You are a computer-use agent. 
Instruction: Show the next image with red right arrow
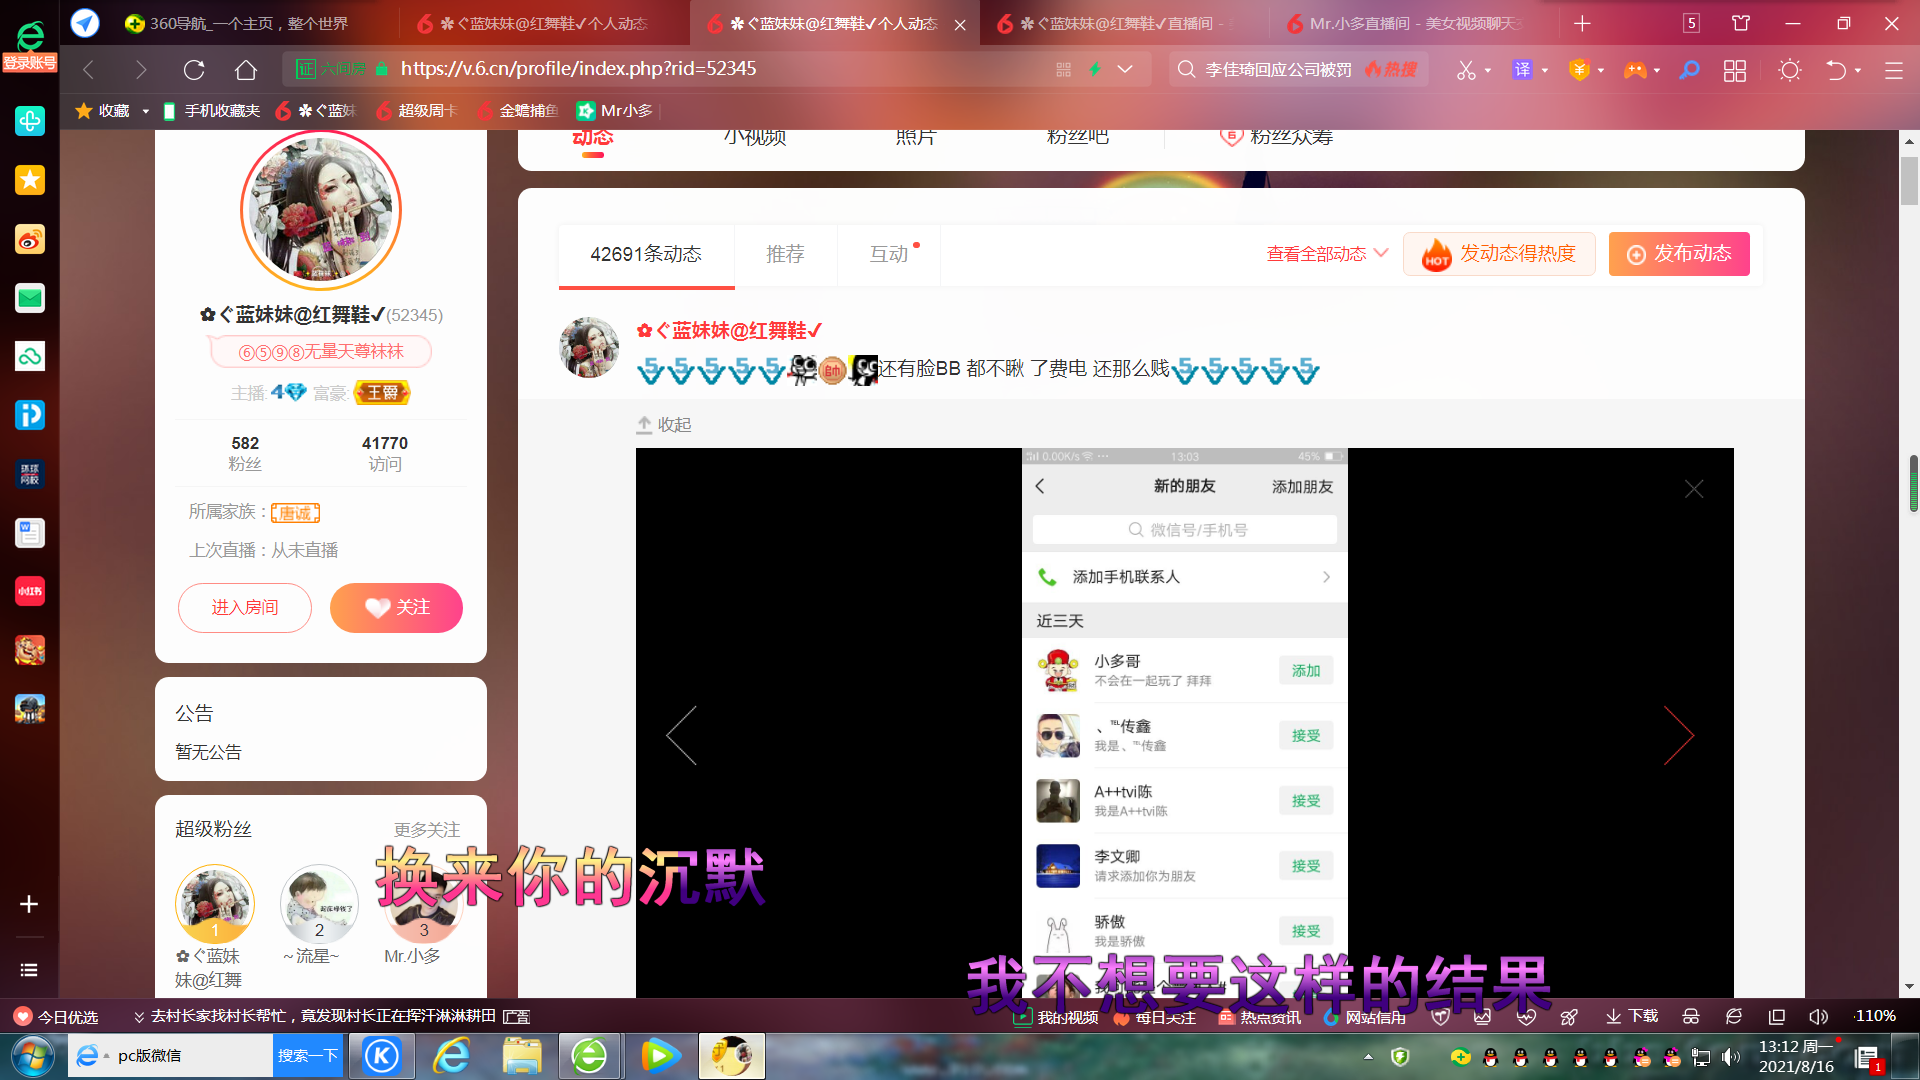pyautogui.click(x=1679, y=736)
